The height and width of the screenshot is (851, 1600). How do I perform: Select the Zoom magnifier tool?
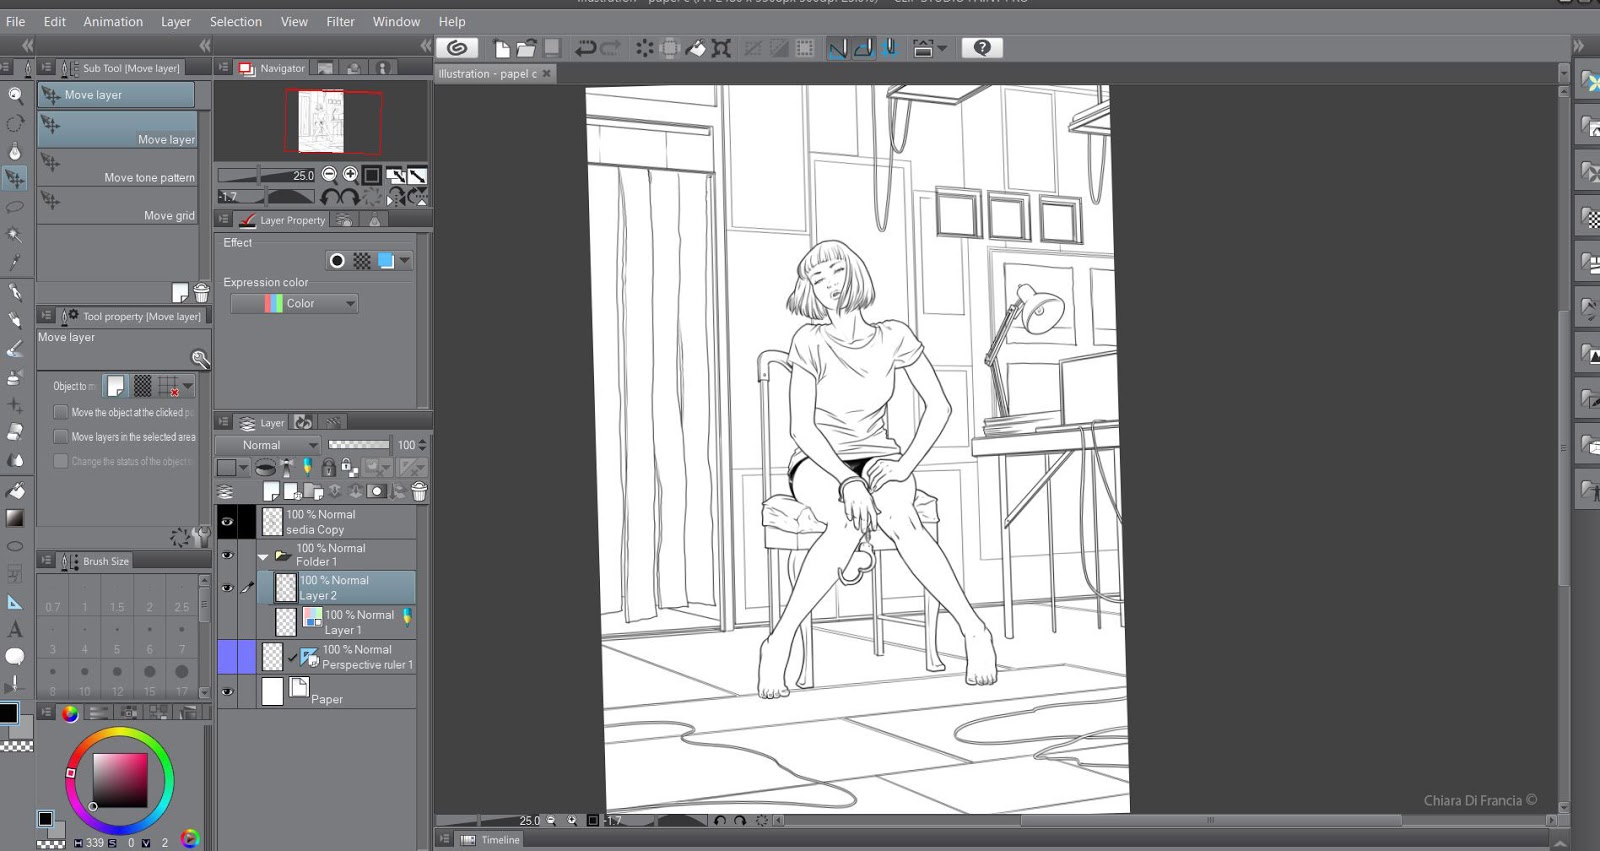(15, 95)
